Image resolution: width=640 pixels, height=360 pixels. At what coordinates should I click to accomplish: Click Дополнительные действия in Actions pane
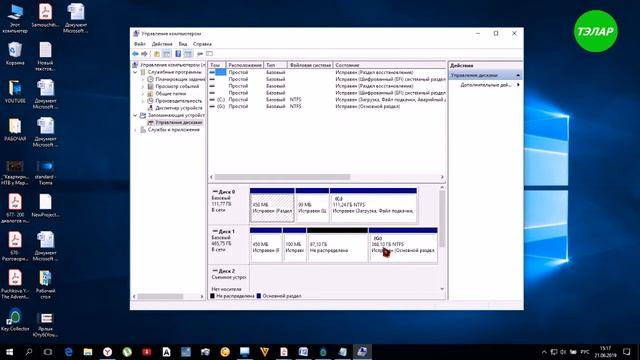(x=485, y=85)
